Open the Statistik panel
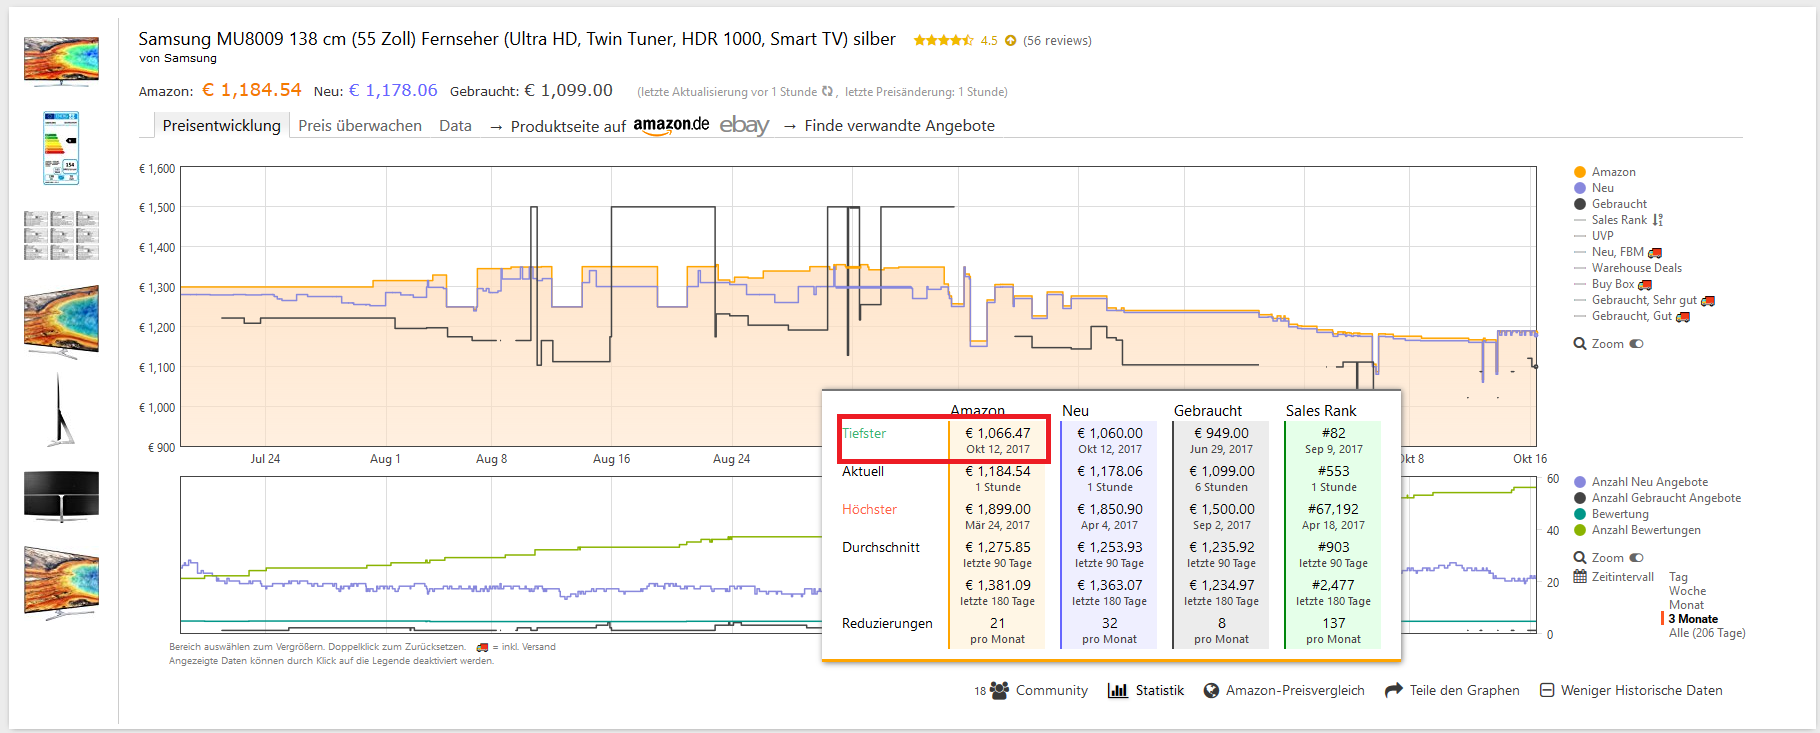Viewport: 1820px width, 733px height. pyautogui.click(x=1146, y=690)
